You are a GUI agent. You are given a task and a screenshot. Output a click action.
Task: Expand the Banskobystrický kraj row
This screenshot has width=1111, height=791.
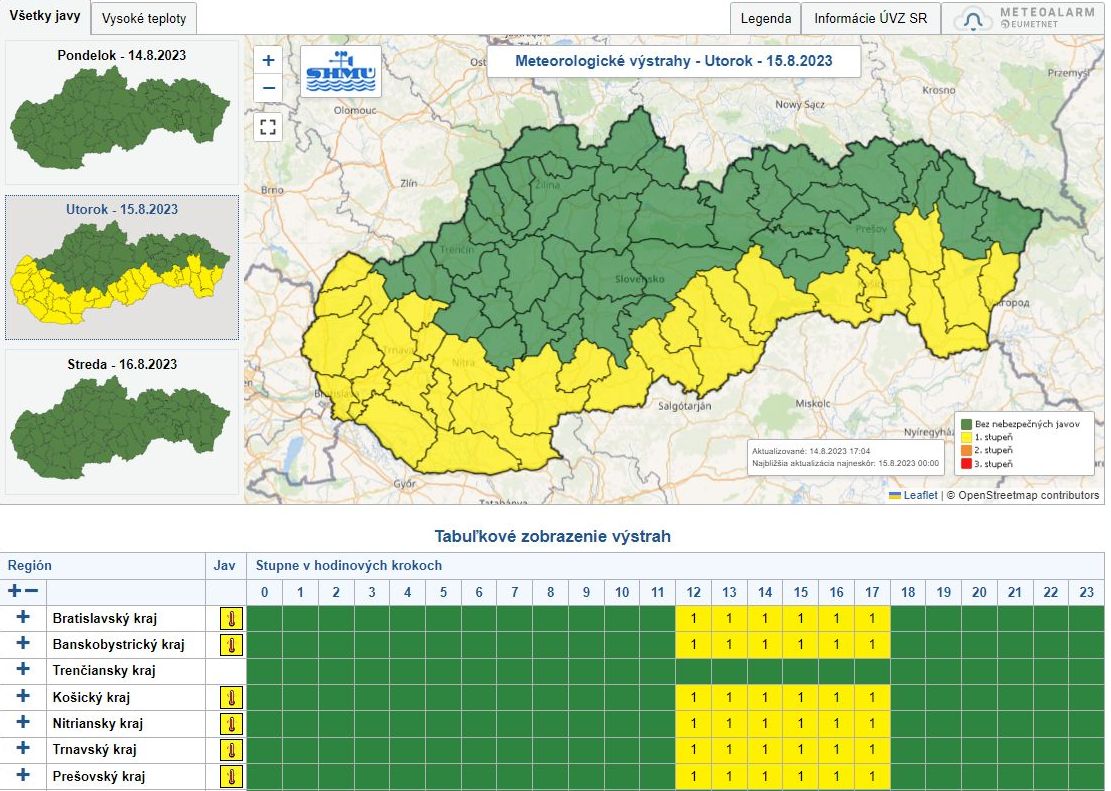[x=23, y=644]
